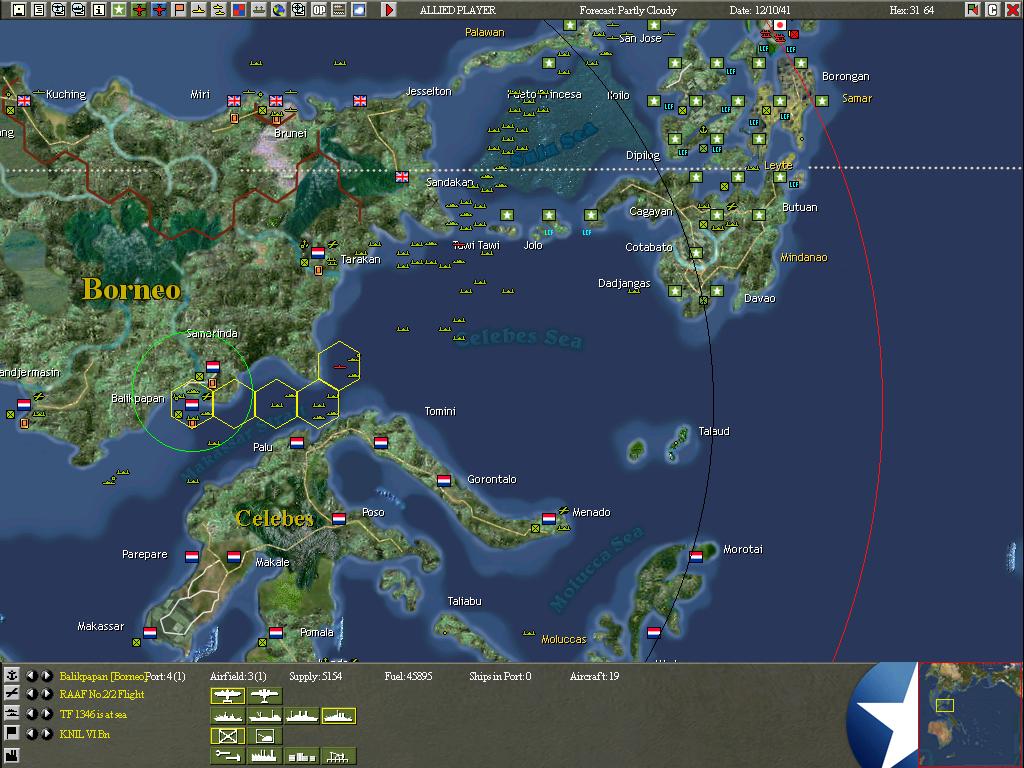Open the OP toolbar button
The height and width of the screenshot is (768, 1024).
click(319, 10)
